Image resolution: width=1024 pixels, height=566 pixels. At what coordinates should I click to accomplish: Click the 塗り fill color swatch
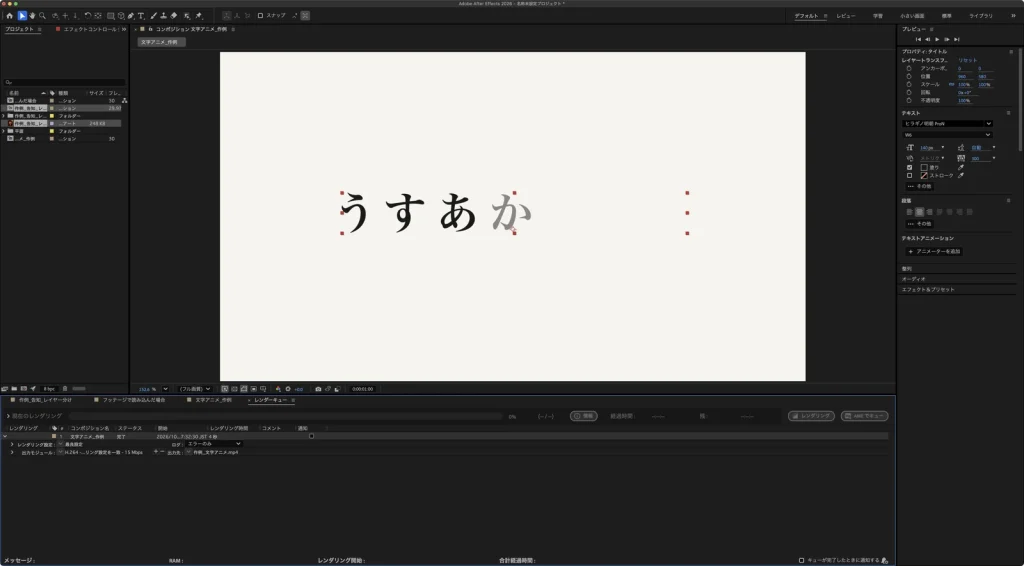point(924,168)
